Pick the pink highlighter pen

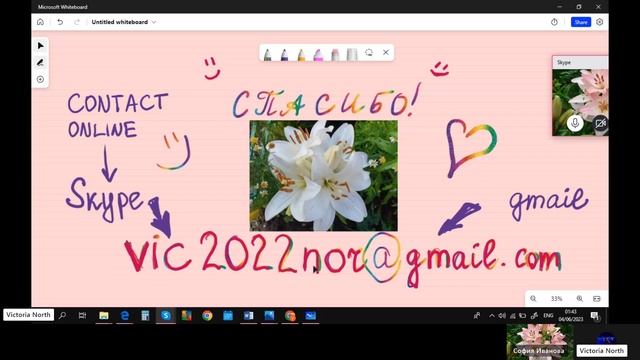318,54
